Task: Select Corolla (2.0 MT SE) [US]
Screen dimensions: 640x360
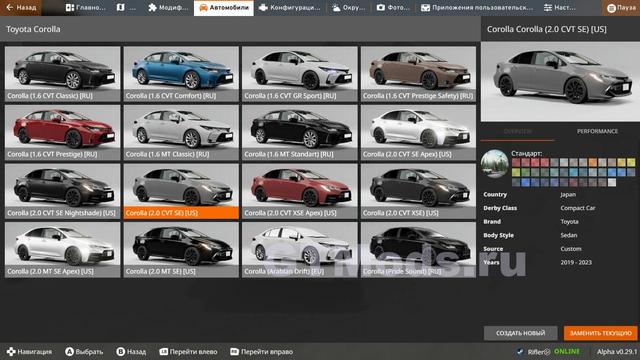Action: (x=181, y=249)
